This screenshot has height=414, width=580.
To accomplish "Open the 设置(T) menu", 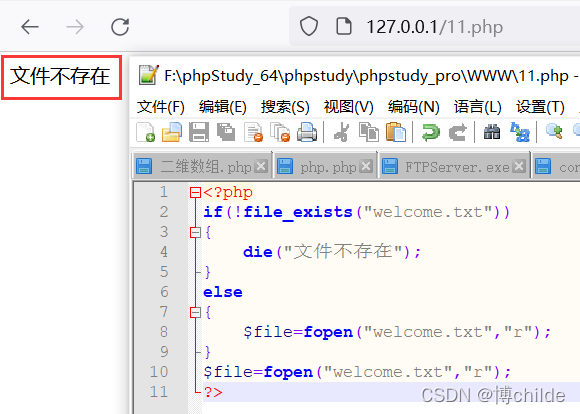I will click(540, 107).
